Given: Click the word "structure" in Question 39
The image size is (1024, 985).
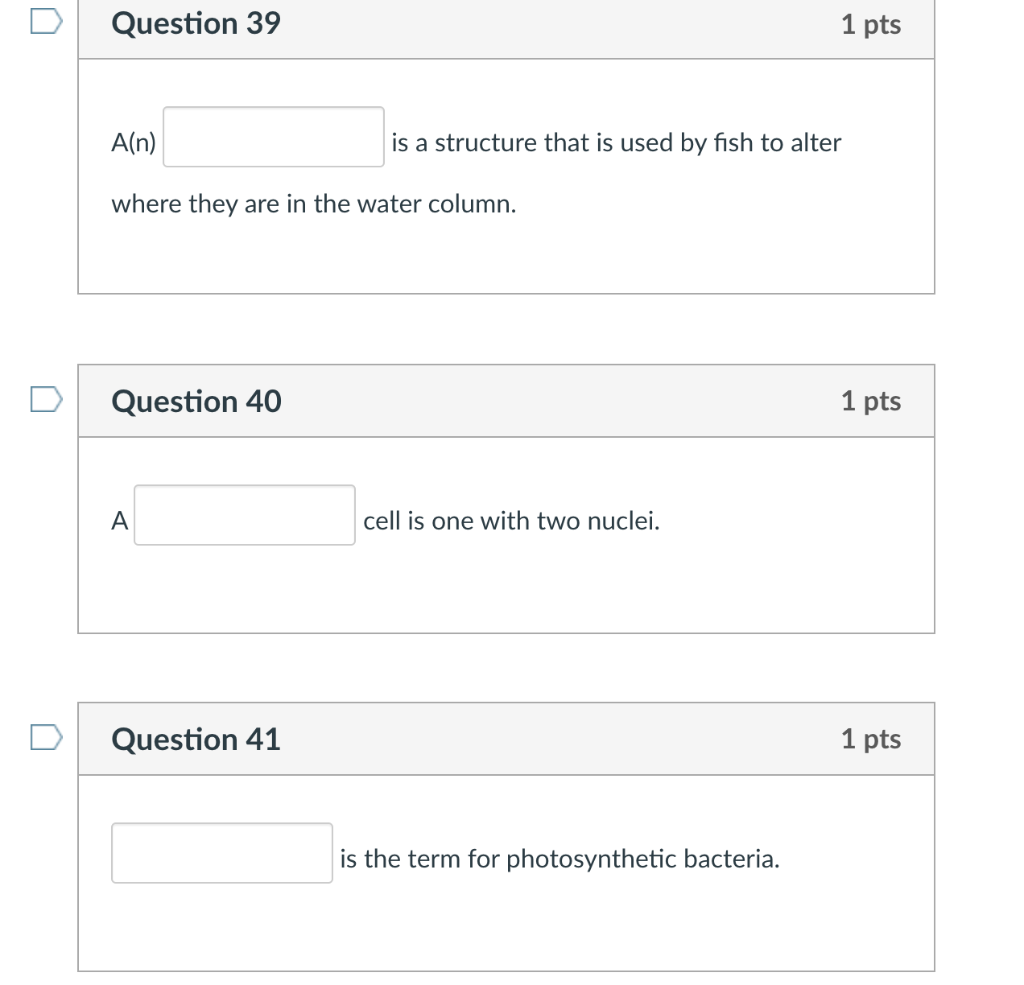Looking at the screenshot, I should 485,143.
